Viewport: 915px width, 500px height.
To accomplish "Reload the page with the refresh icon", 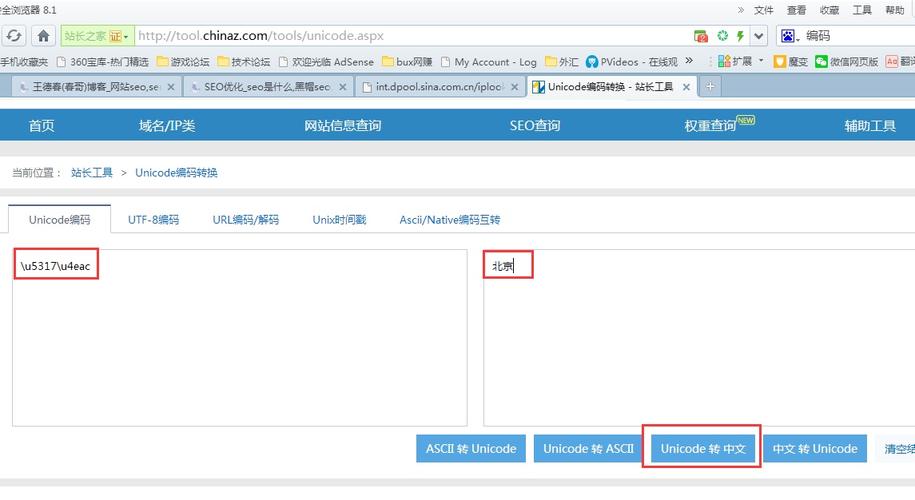I will (13, 36).
